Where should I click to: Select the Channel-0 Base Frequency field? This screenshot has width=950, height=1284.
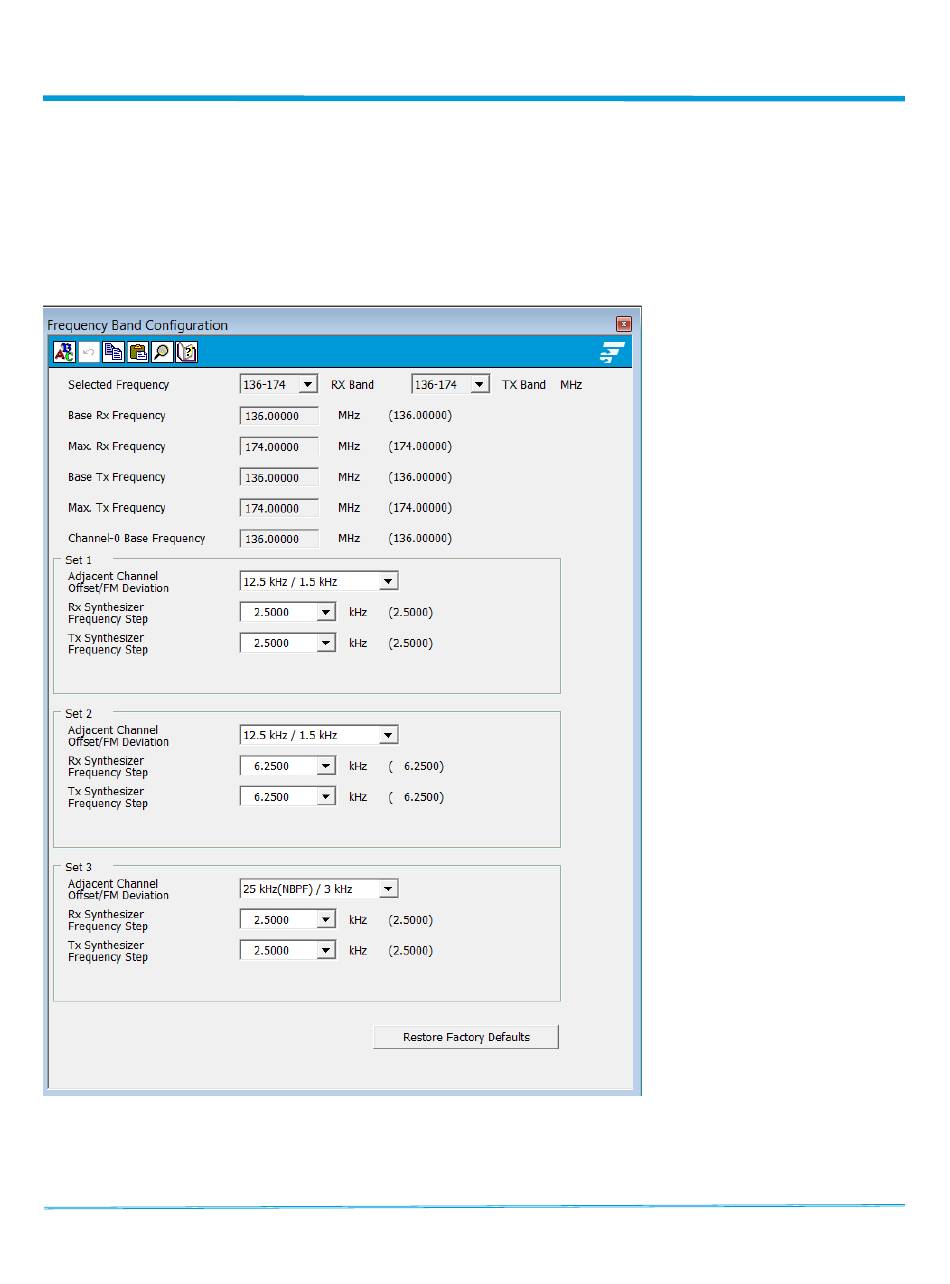coord(279,539)
